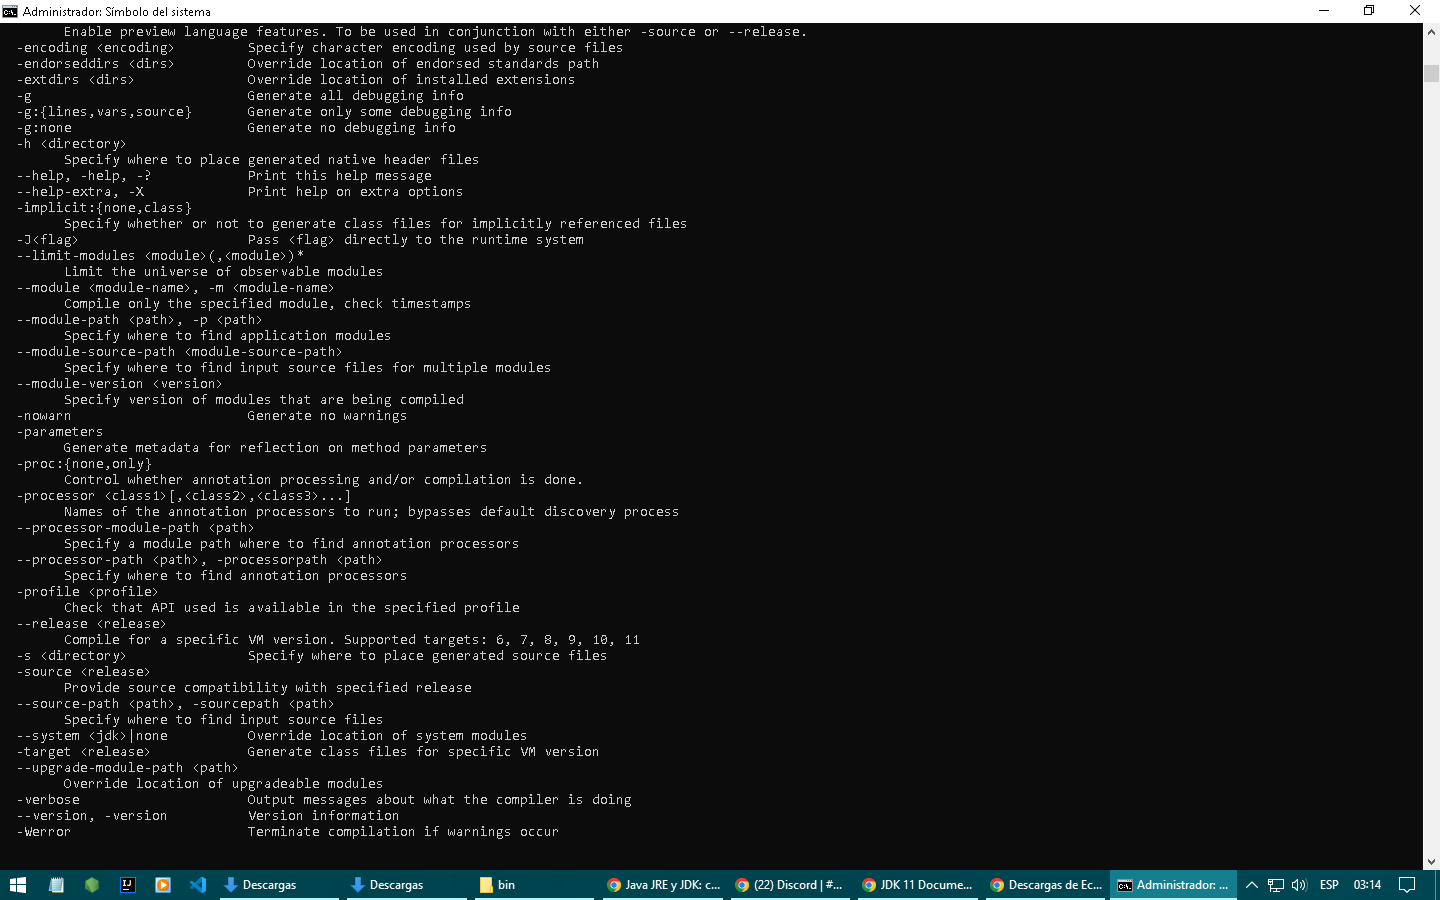Click the '-proc:{none,only}' option text

[x=84, y=464]
